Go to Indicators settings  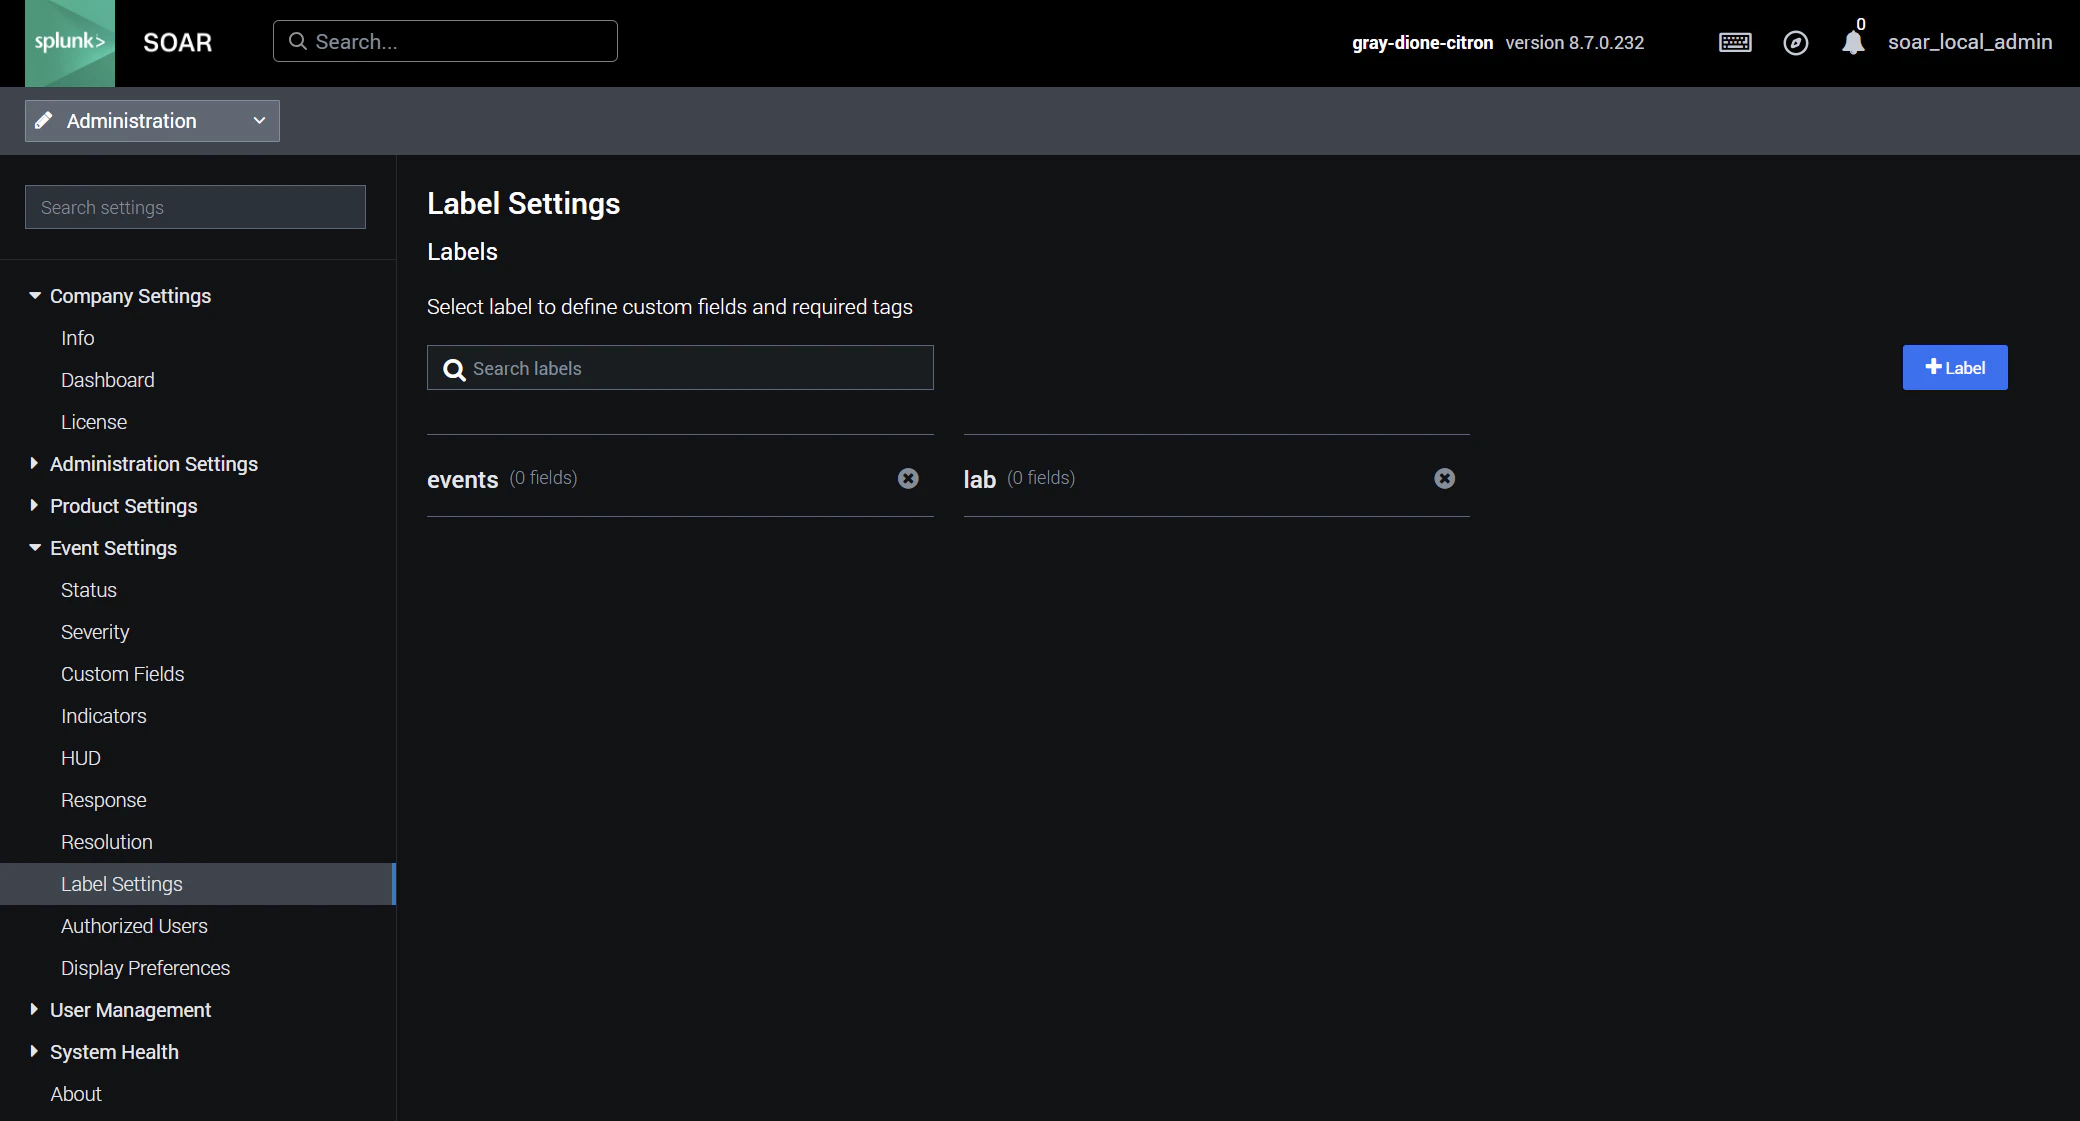[x=104, y=716]
